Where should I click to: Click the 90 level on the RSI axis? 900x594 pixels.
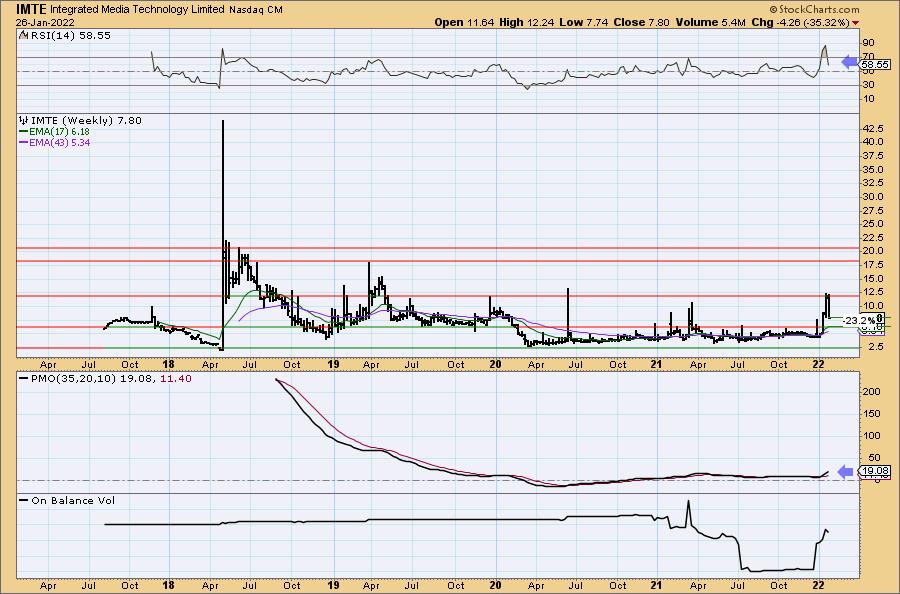pos(868,43)
